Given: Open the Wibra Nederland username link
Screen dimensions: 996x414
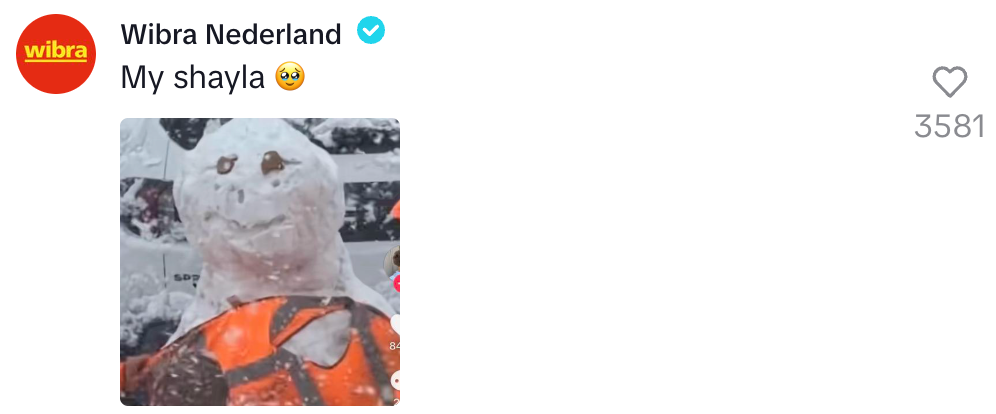Looking at the screenshot, I should [x=231, y=34].
